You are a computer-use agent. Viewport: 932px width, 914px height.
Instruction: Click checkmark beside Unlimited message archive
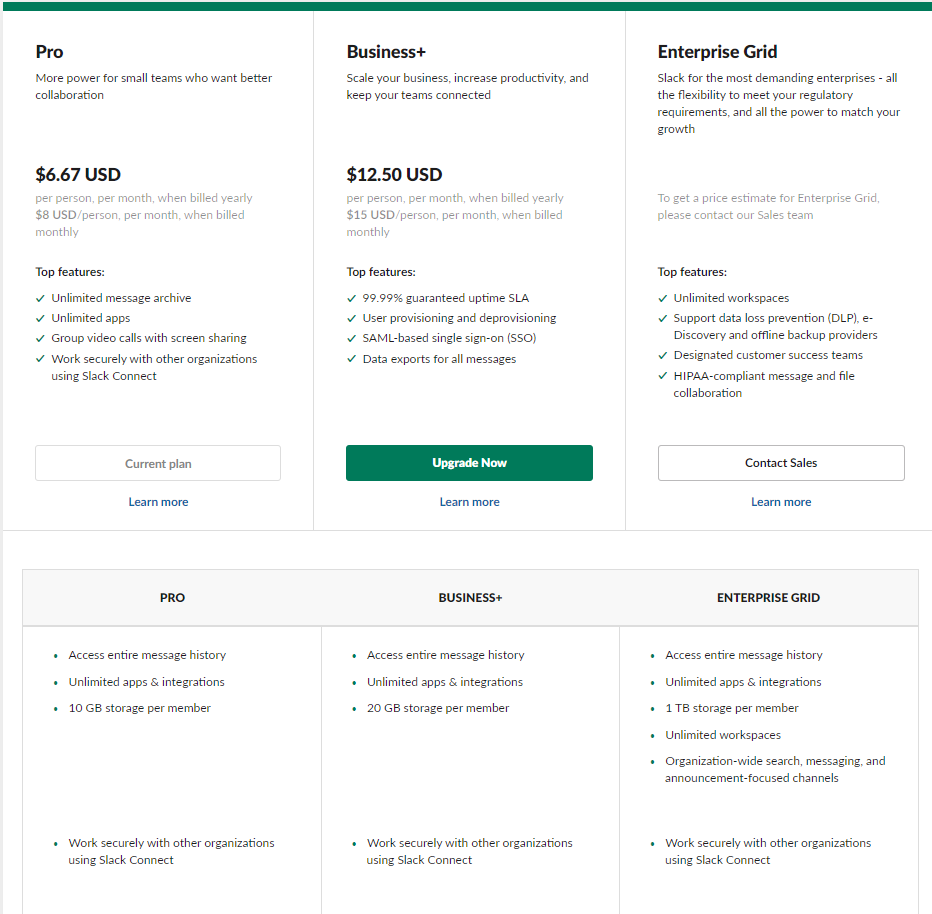pyautogui.click(x=40, y=298)
